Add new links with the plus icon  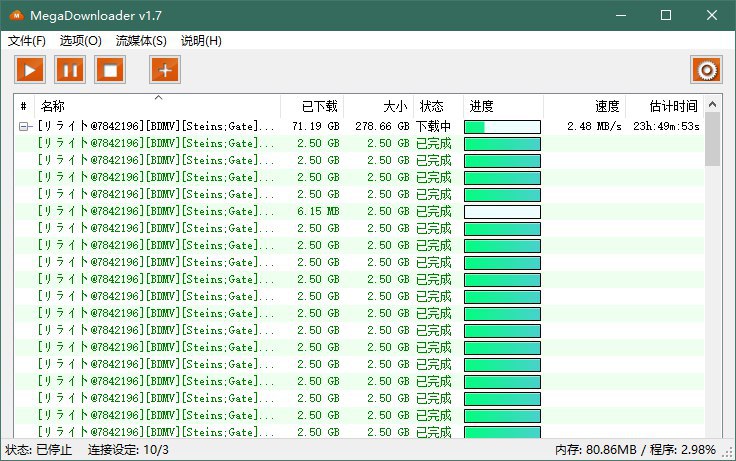[165, 70]
